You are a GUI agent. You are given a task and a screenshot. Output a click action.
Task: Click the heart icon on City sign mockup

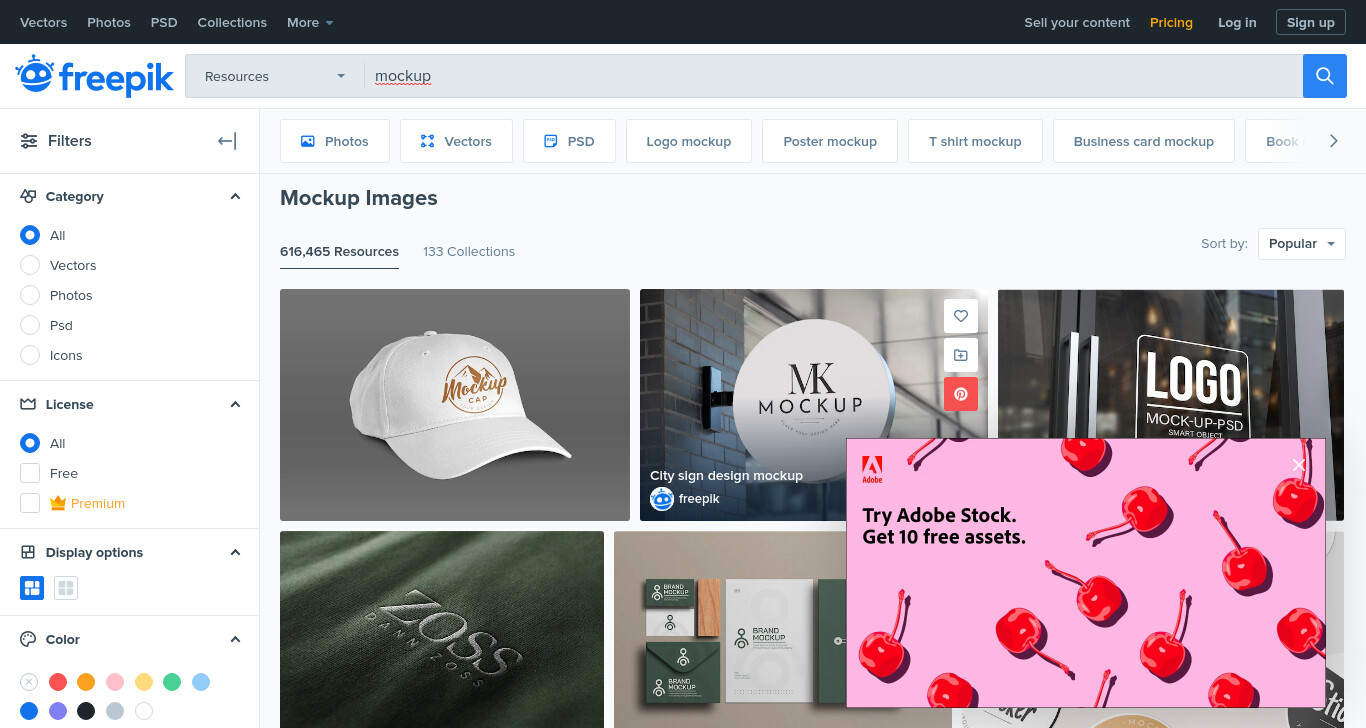[961, 316]
